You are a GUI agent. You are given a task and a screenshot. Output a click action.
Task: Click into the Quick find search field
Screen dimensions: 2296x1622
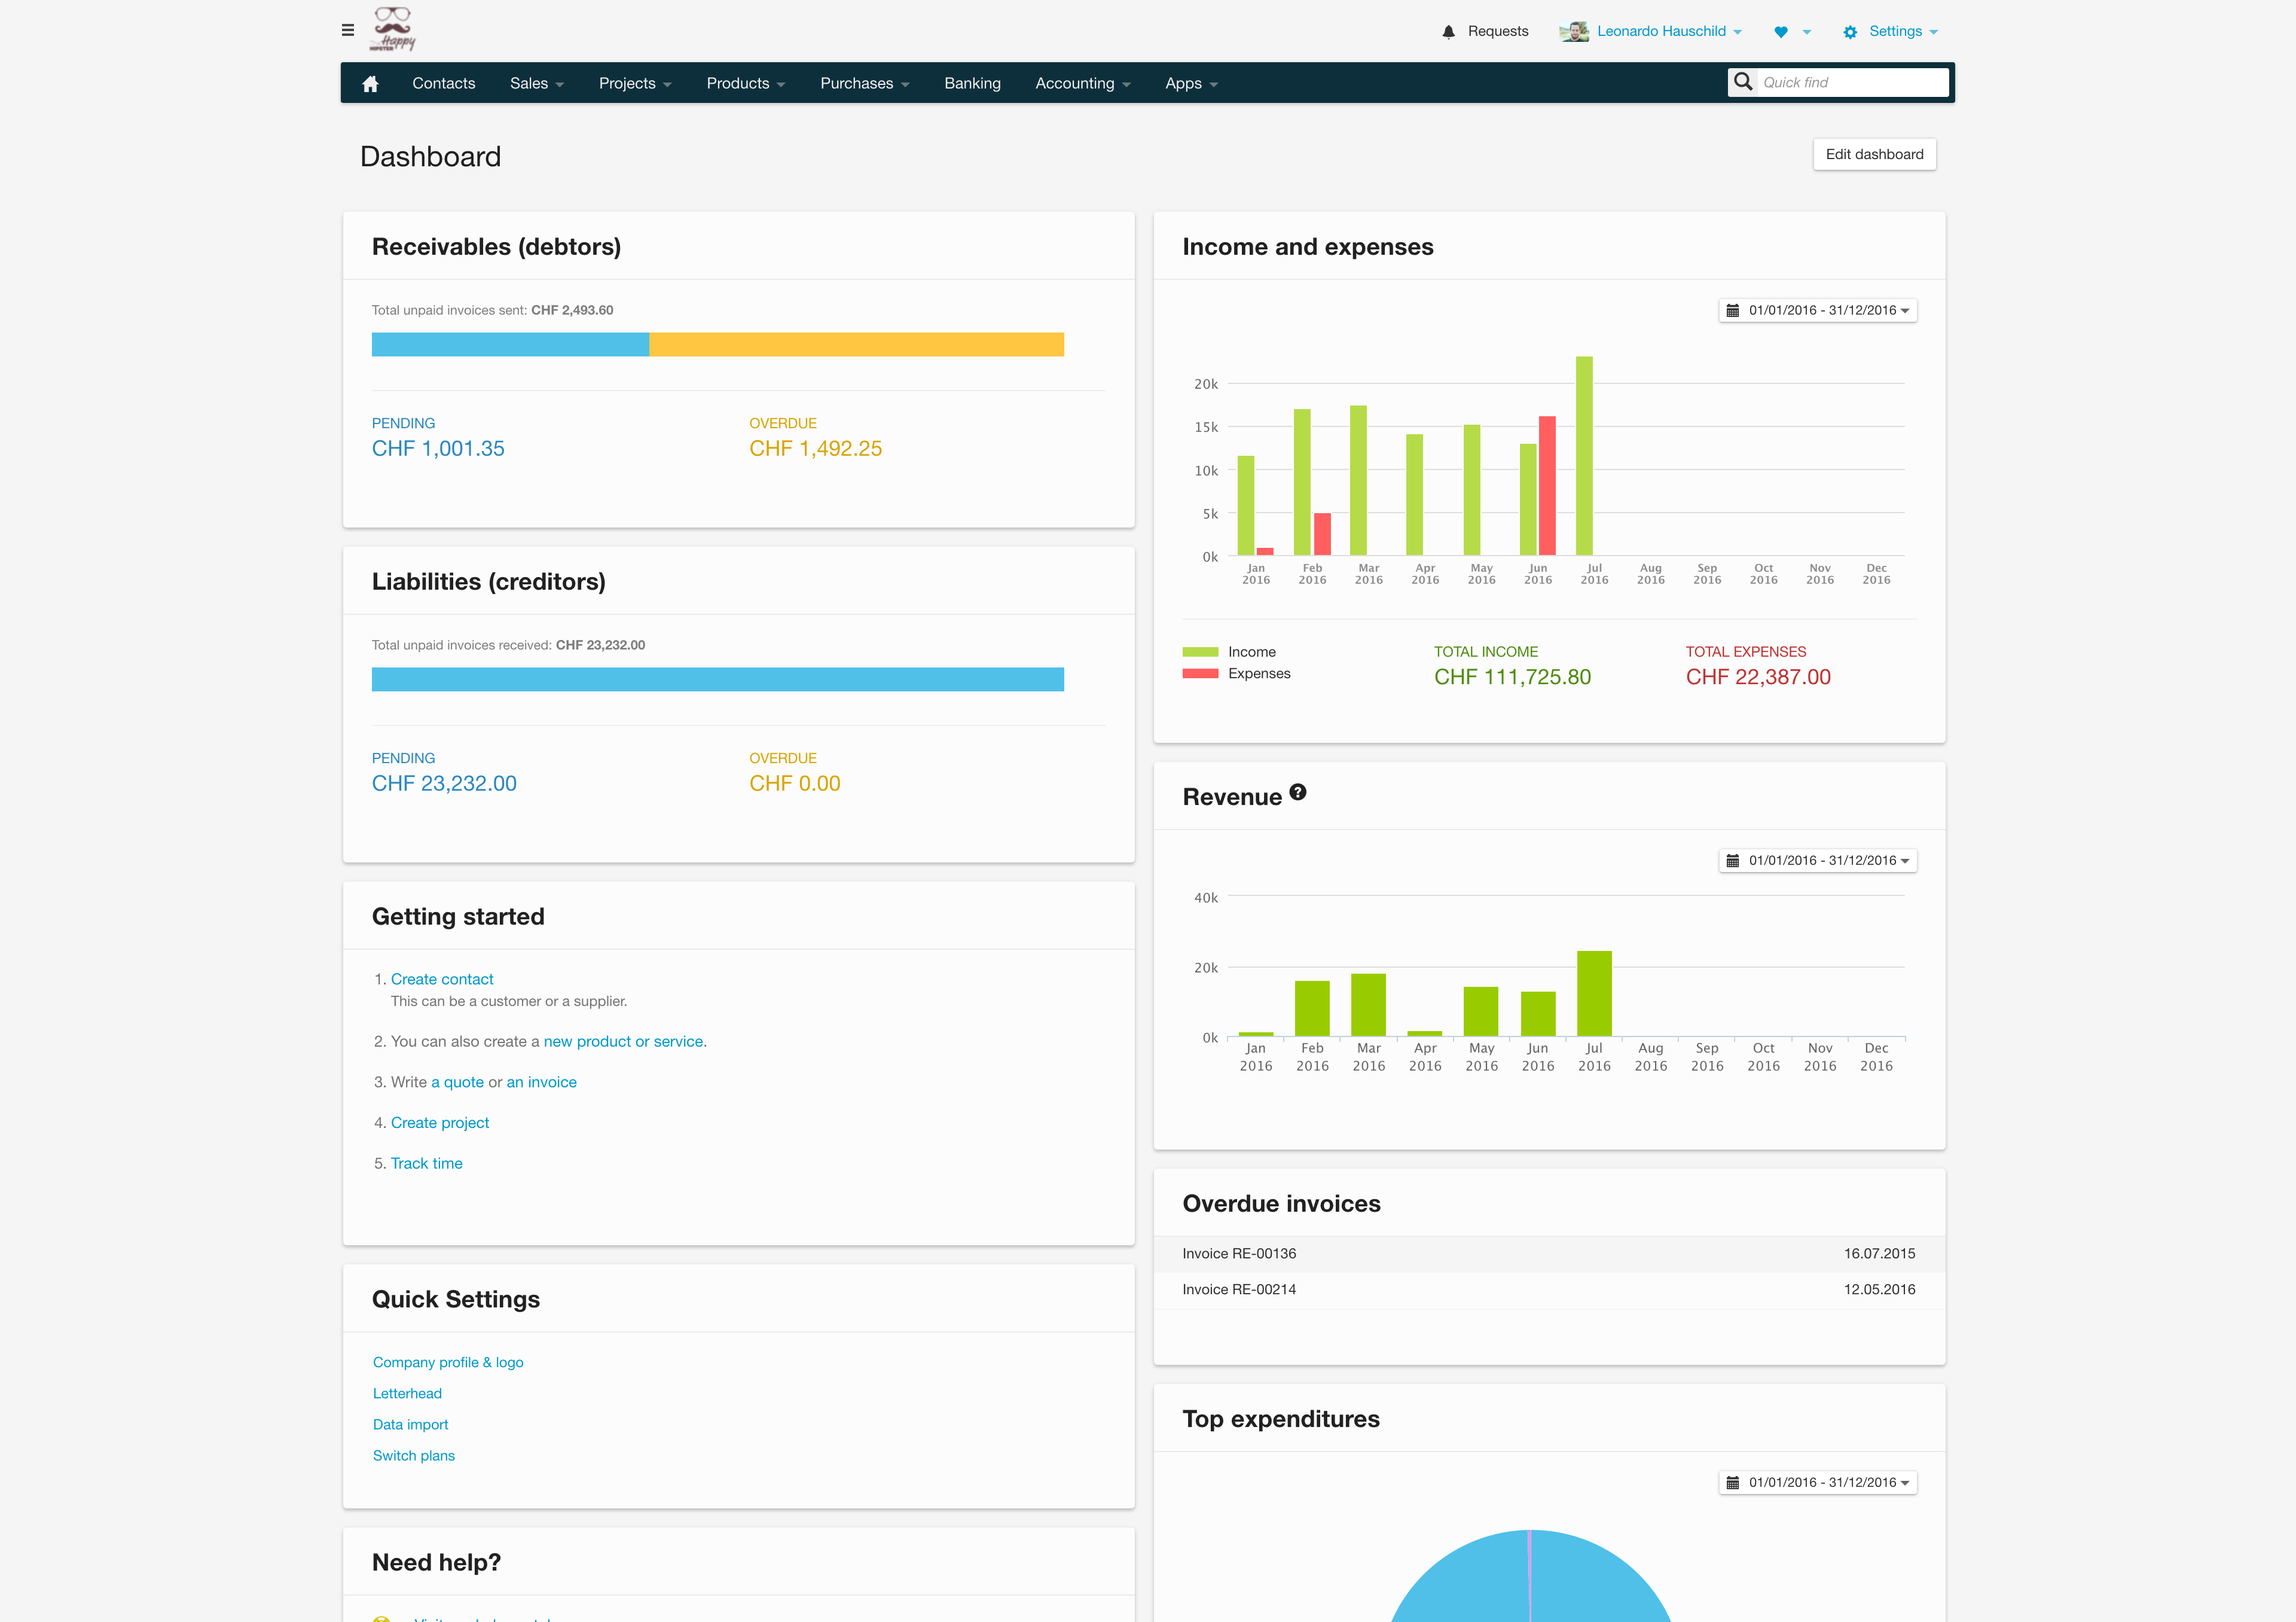[1850, 82]
